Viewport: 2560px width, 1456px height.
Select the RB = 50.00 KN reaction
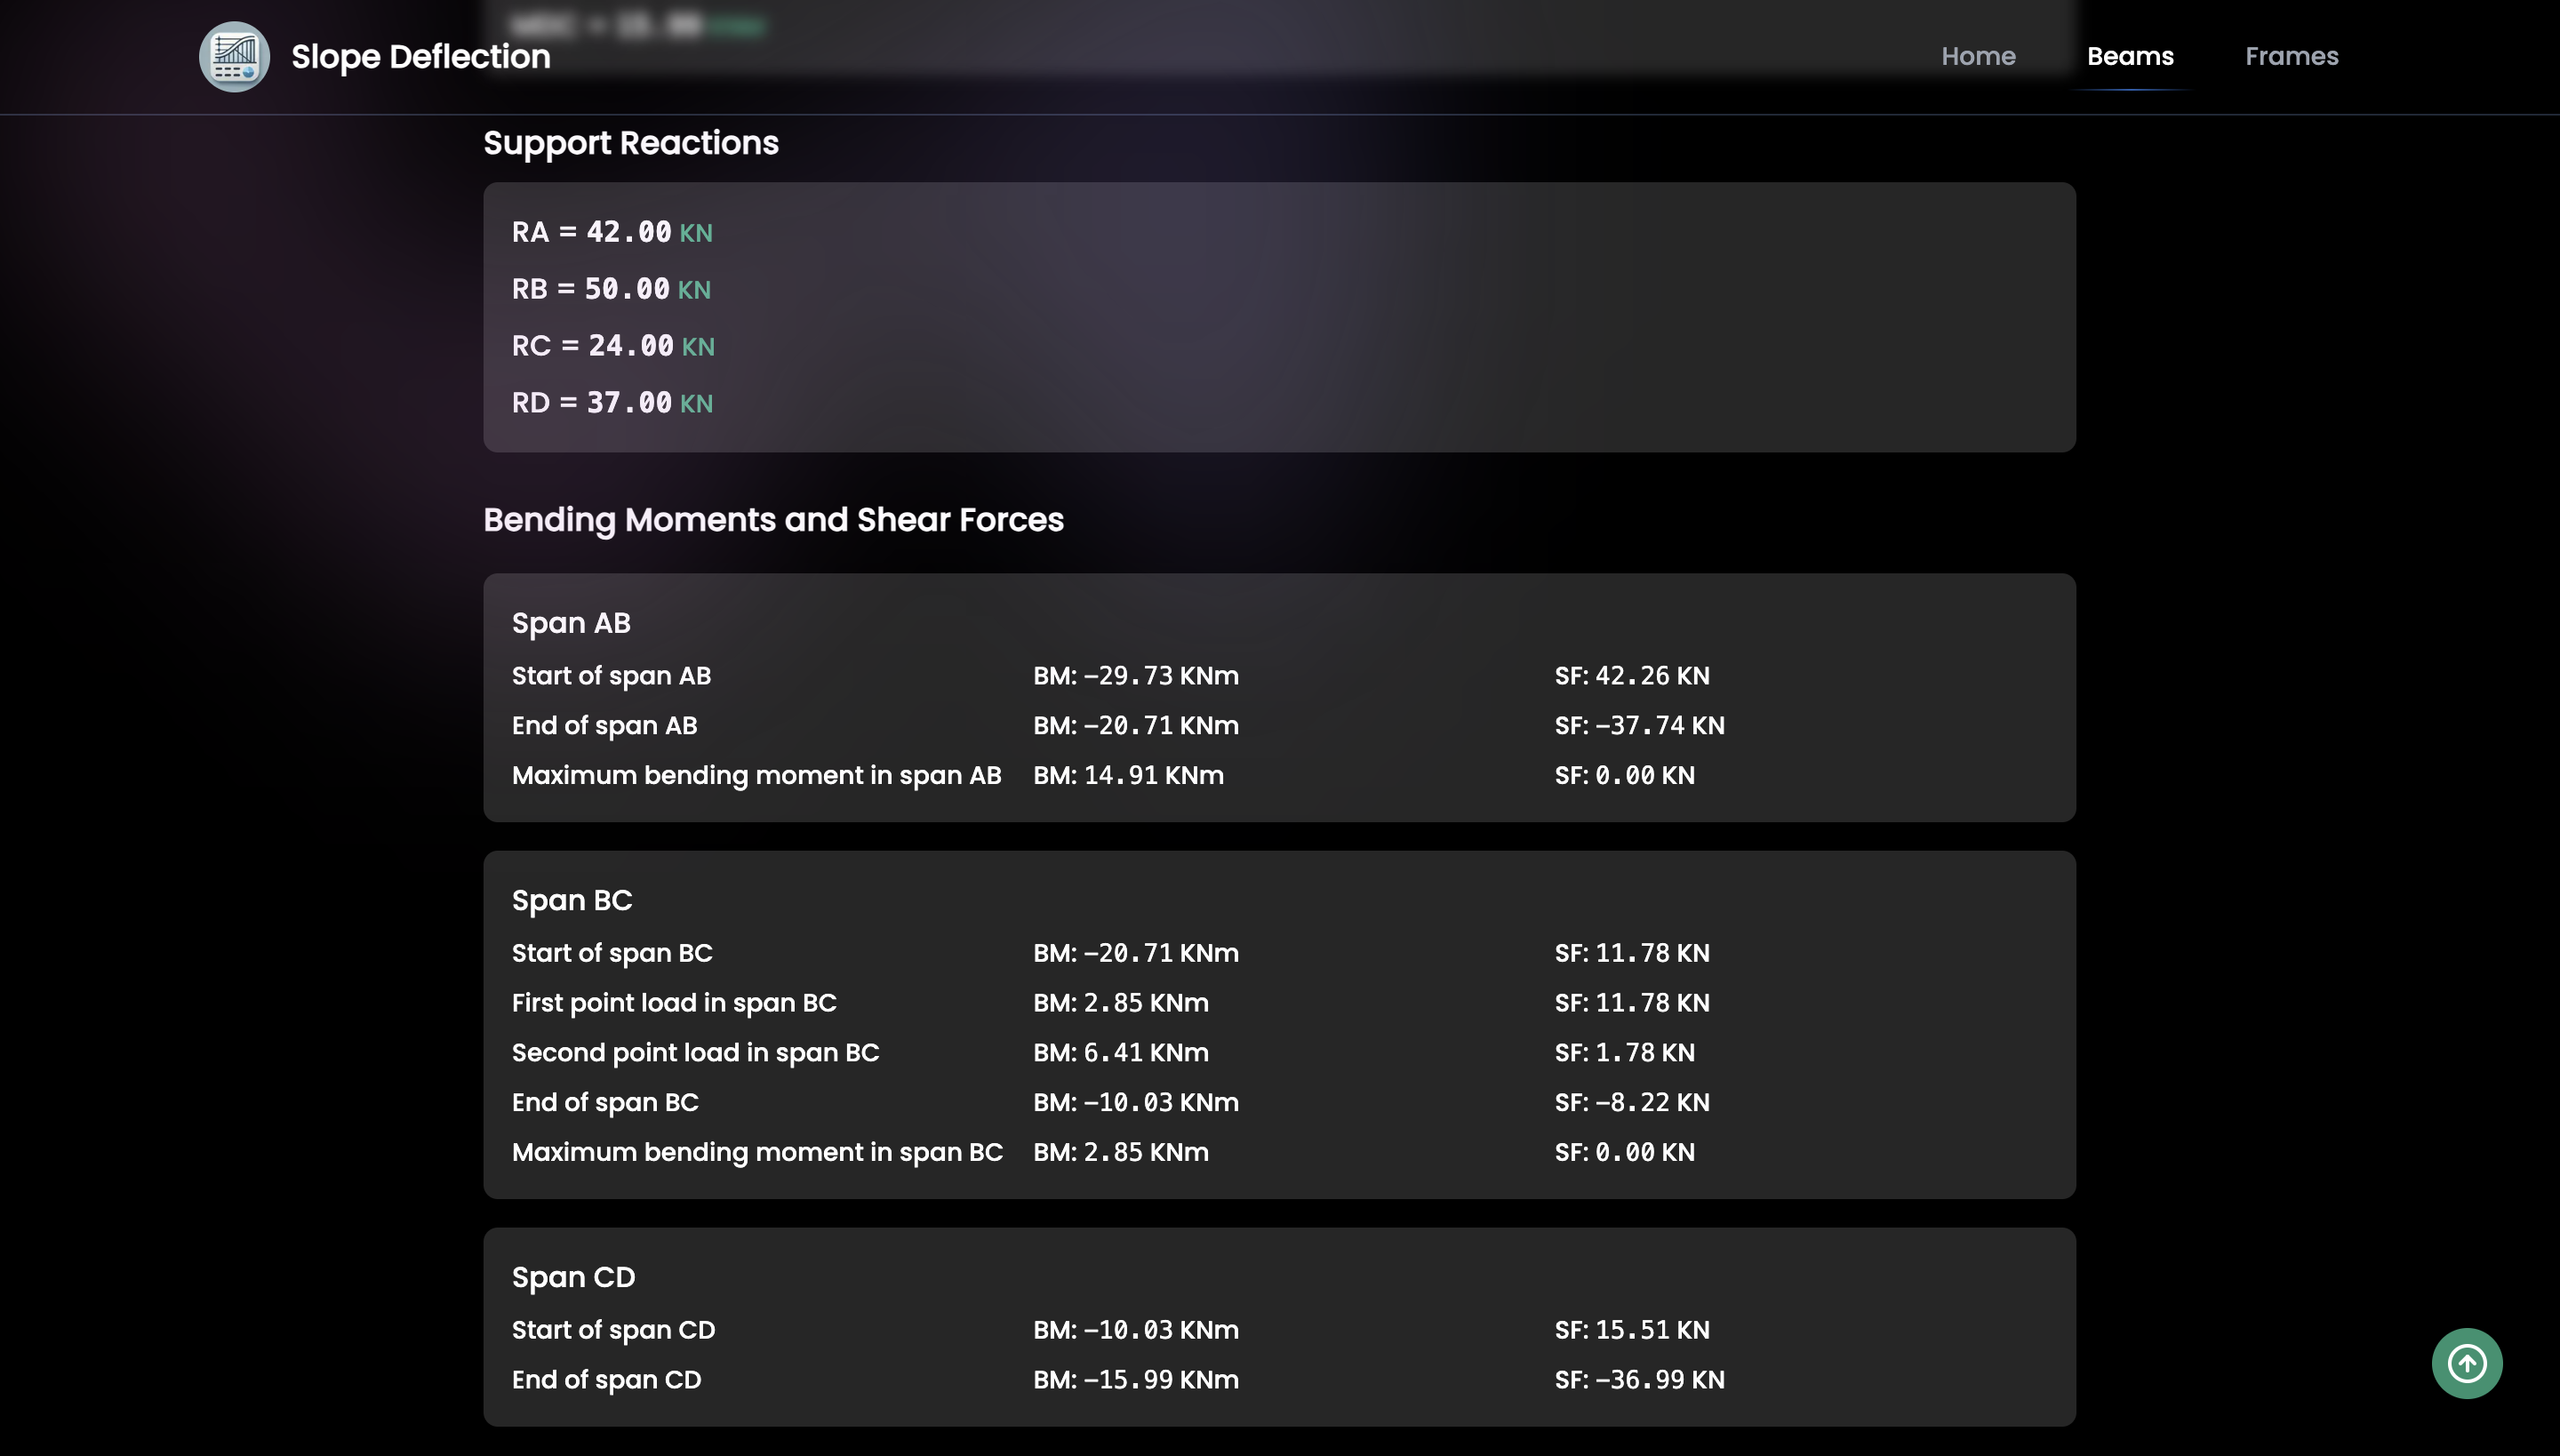pyautogui.click(x=610, y=289)
